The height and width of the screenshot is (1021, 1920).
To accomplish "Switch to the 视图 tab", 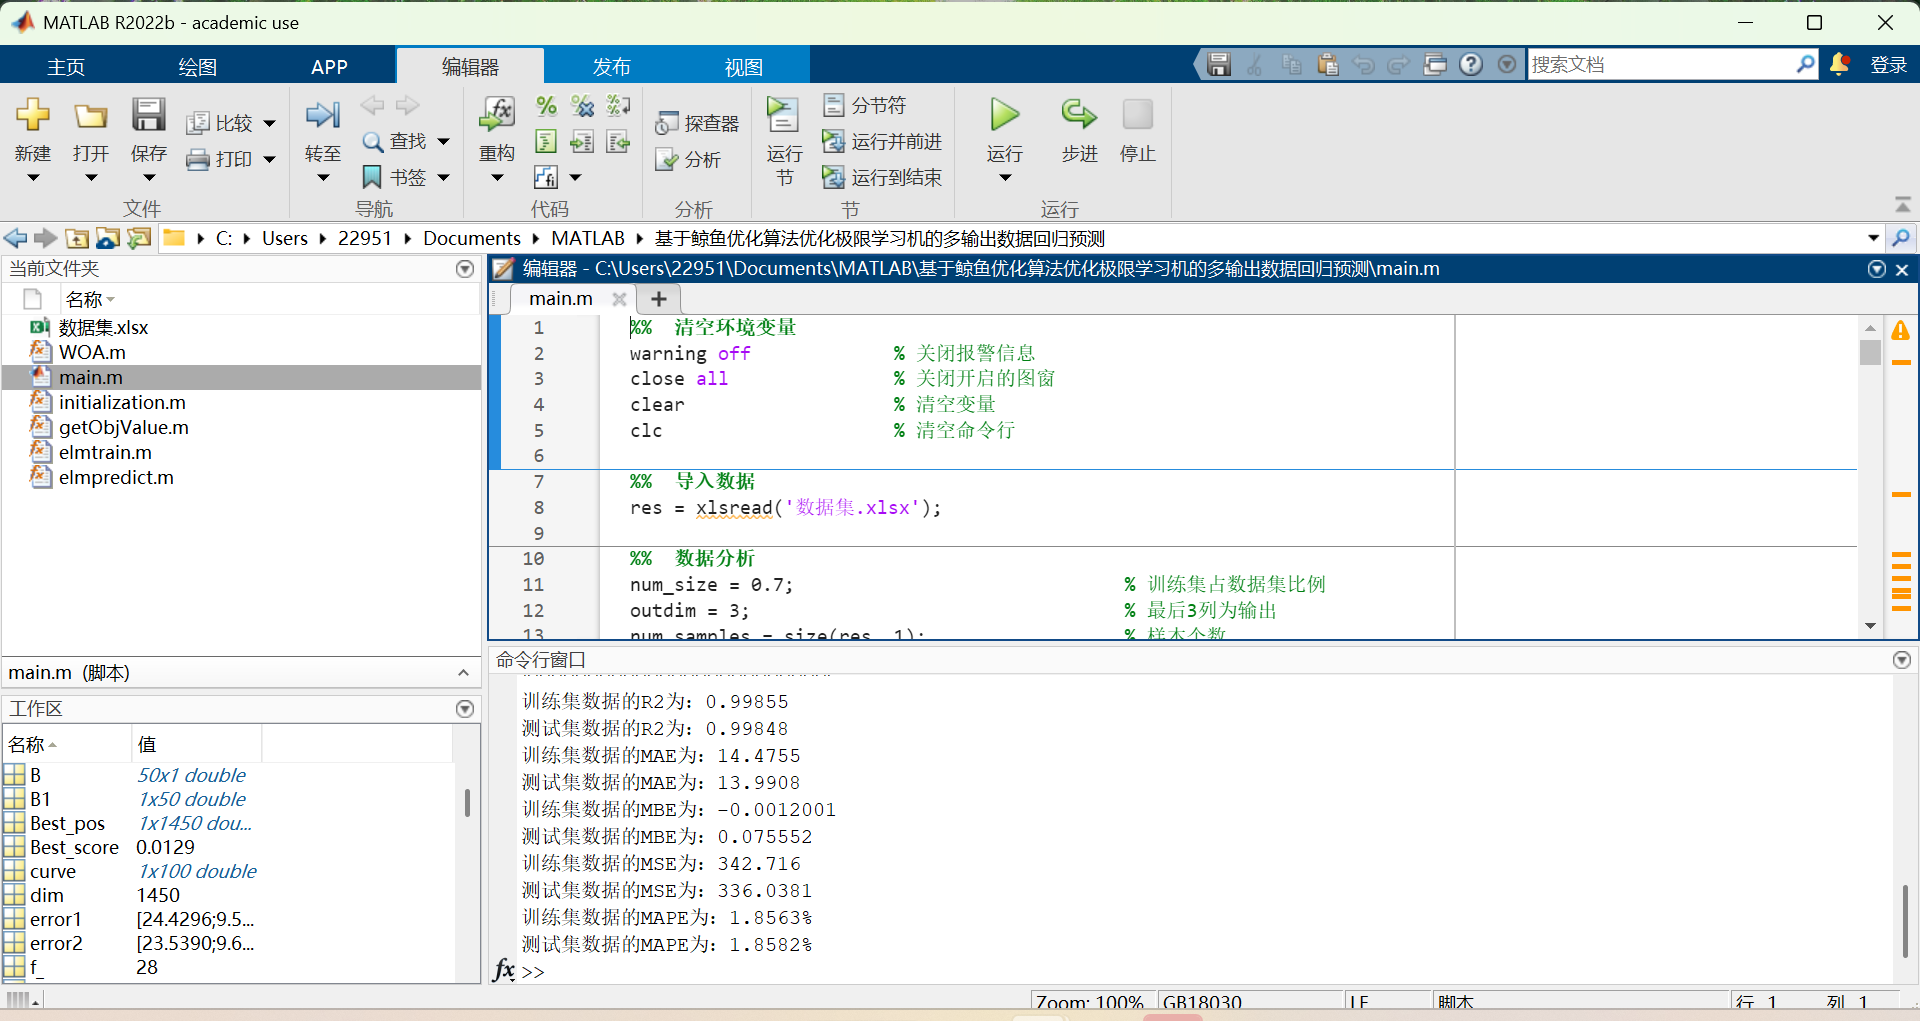I will [x=743, y=66].
